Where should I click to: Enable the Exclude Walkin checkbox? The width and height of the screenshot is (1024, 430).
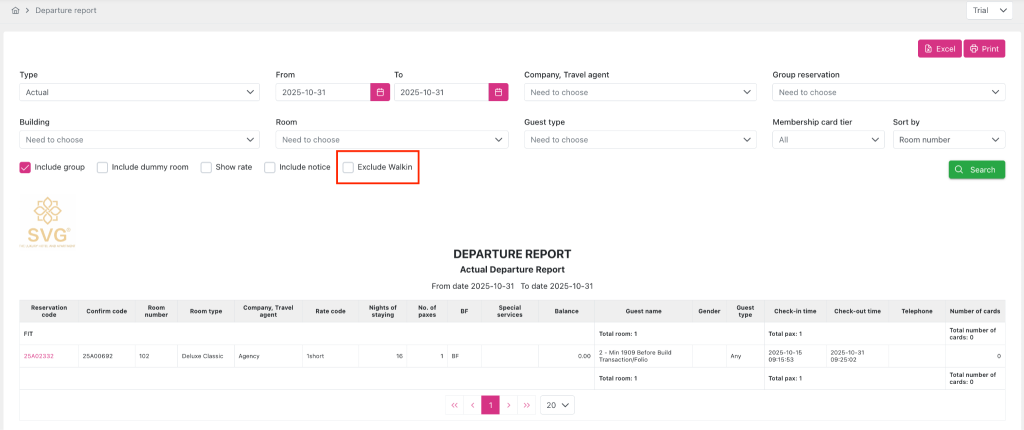[348, 168]
